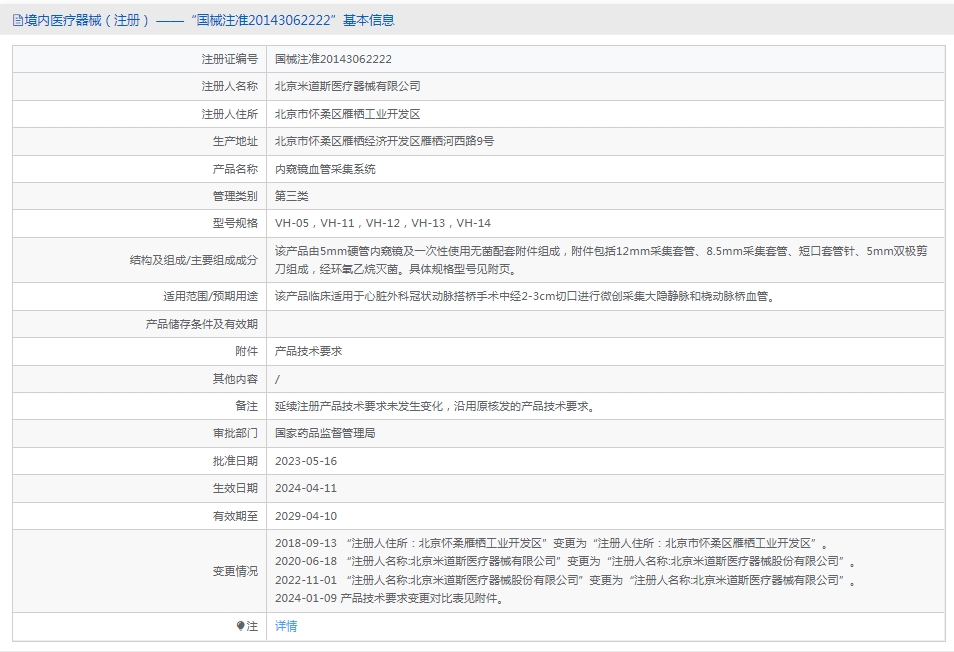
Task: Click model specs VH-05, VH-11 cell
Action: [383, 223]
